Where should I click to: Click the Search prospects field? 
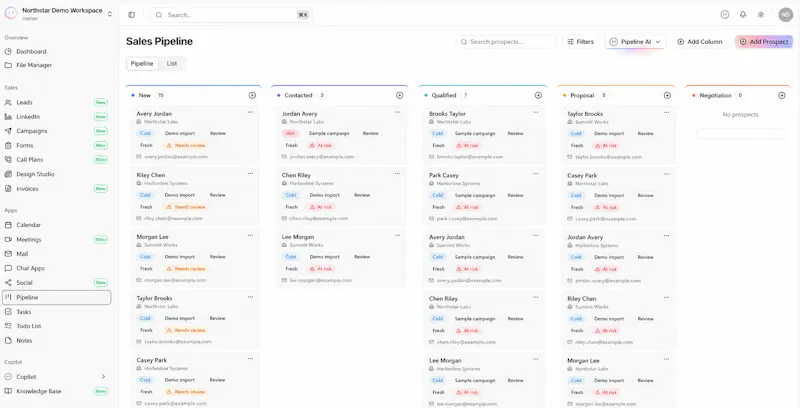[x=505, y=42]
